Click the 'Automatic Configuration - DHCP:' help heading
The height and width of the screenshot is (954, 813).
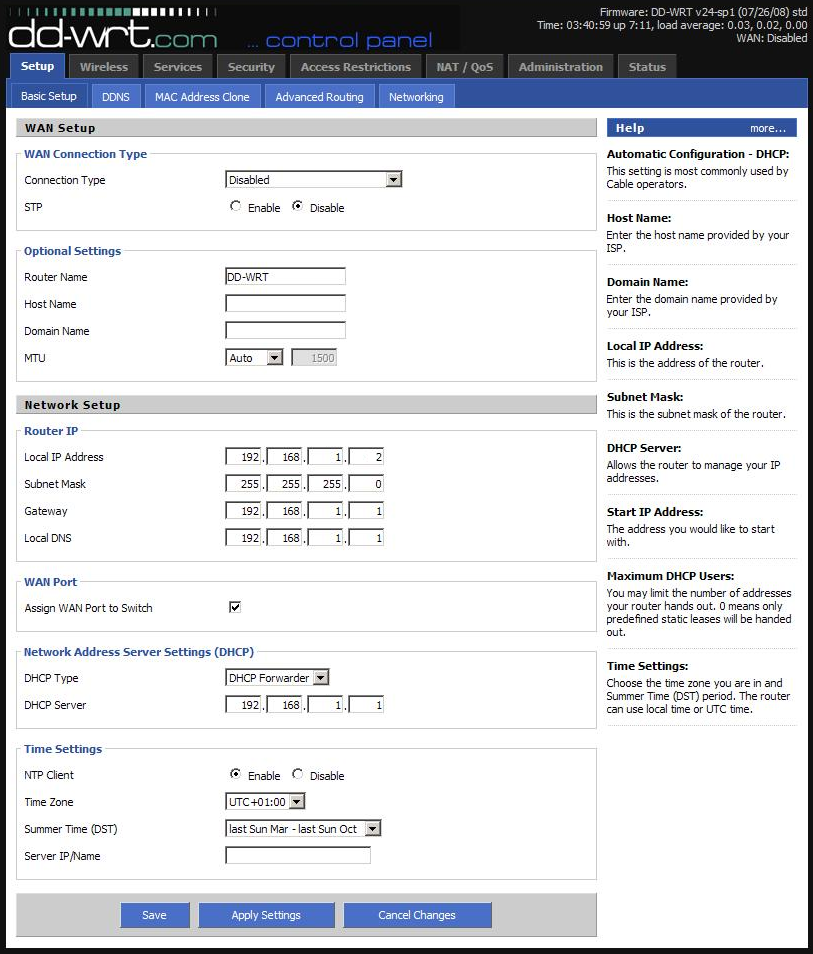(x=698, y=154)
